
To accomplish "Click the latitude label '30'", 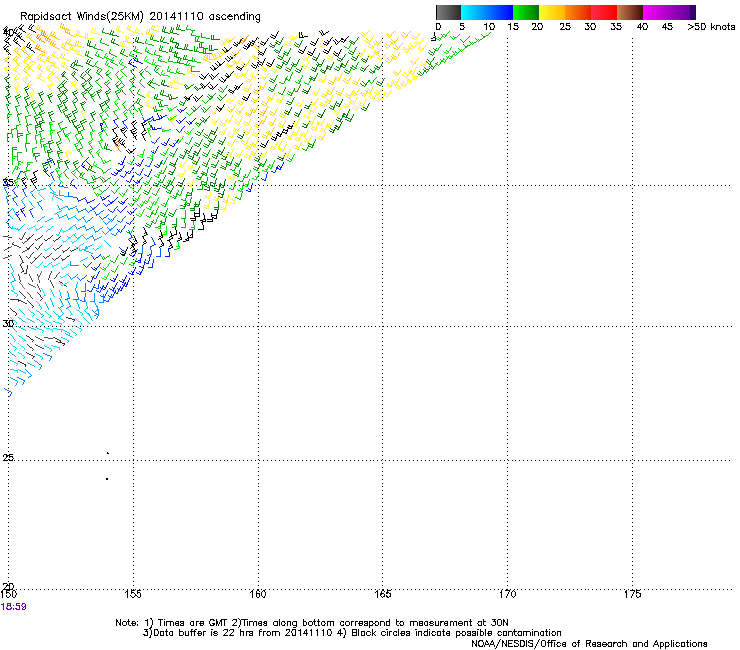I will point(8,323).
